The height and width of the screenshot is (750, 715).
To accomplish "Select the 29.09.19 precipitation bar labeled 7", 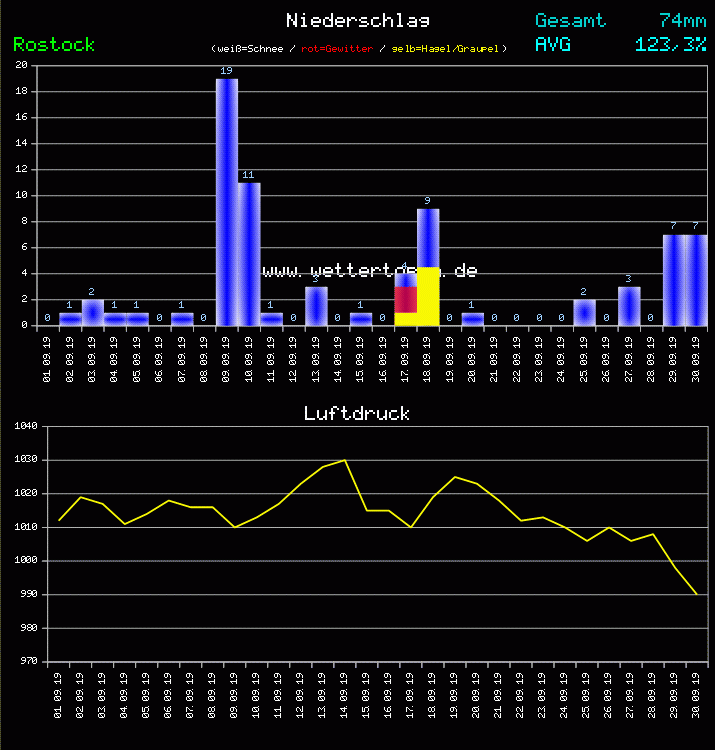I will 673,280.
